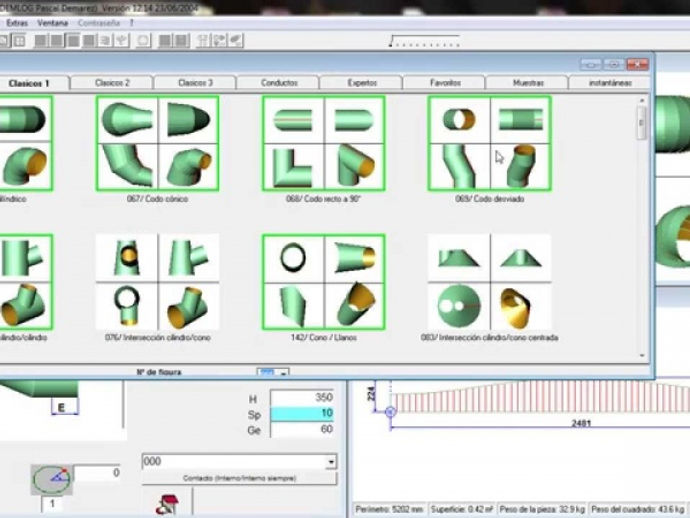690x518 pixels.
Task: Select the 3D right-angle elbow in 068 Codo recto
Action: [354, 166]
